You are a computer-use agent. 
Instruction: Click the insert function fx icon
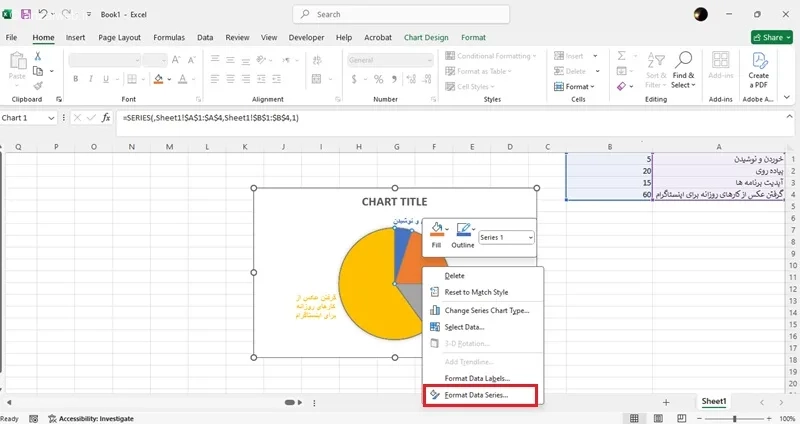[106, 118]
